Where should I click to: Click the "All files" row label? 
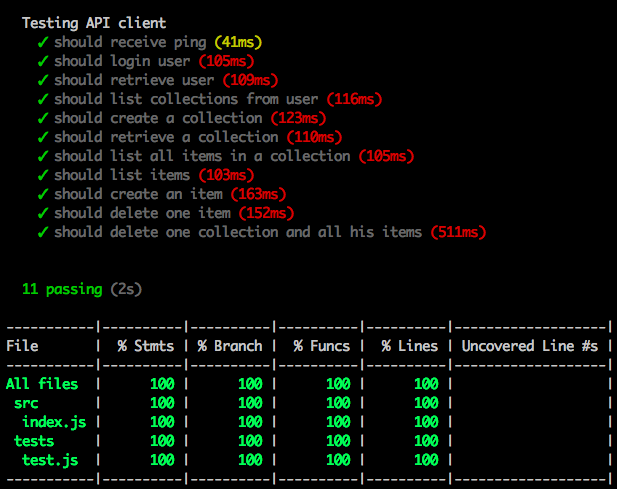(42, 384)
